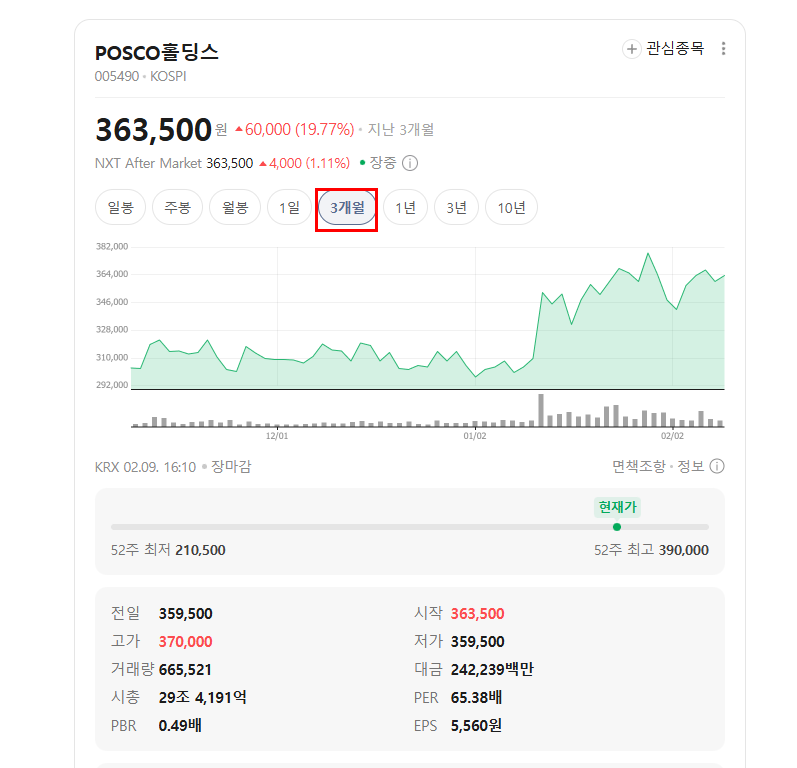Viewport: 797px width, 768px height.
Task: Click the NXT After Market label
Action: pos(148,163)
